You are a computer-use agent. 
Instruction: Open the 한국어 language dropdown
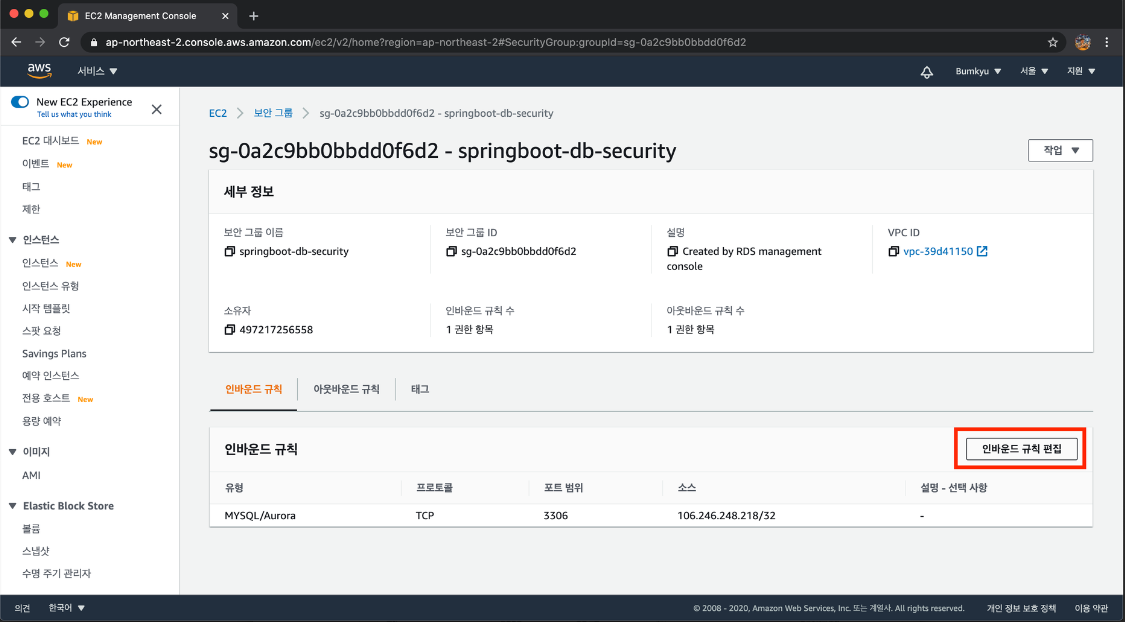(x=67, y=608)
